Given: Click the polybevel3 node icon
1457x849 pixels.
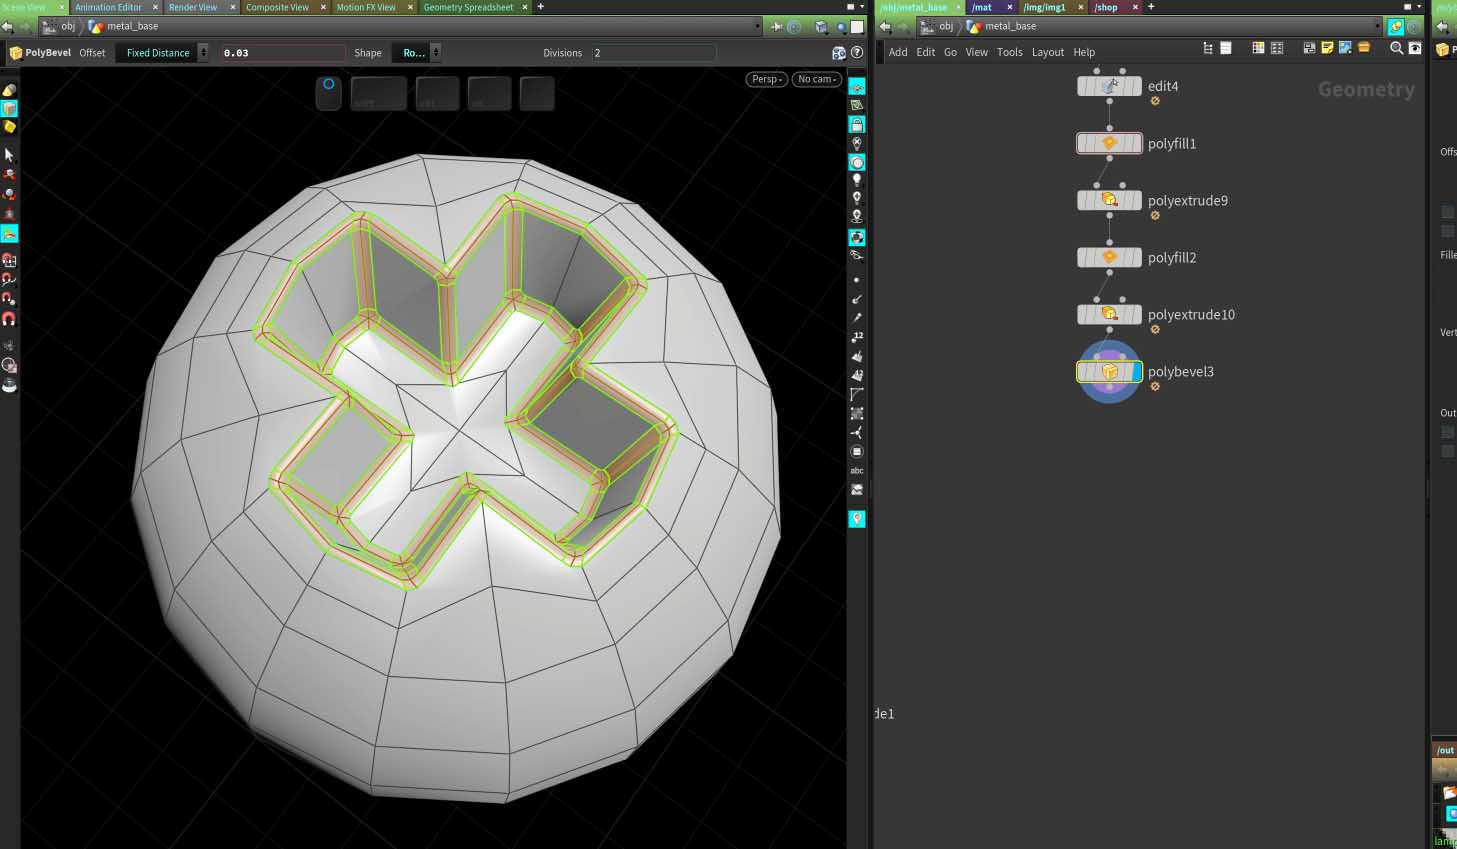Looking at the screenshot, I should (x=1109, y=372).
